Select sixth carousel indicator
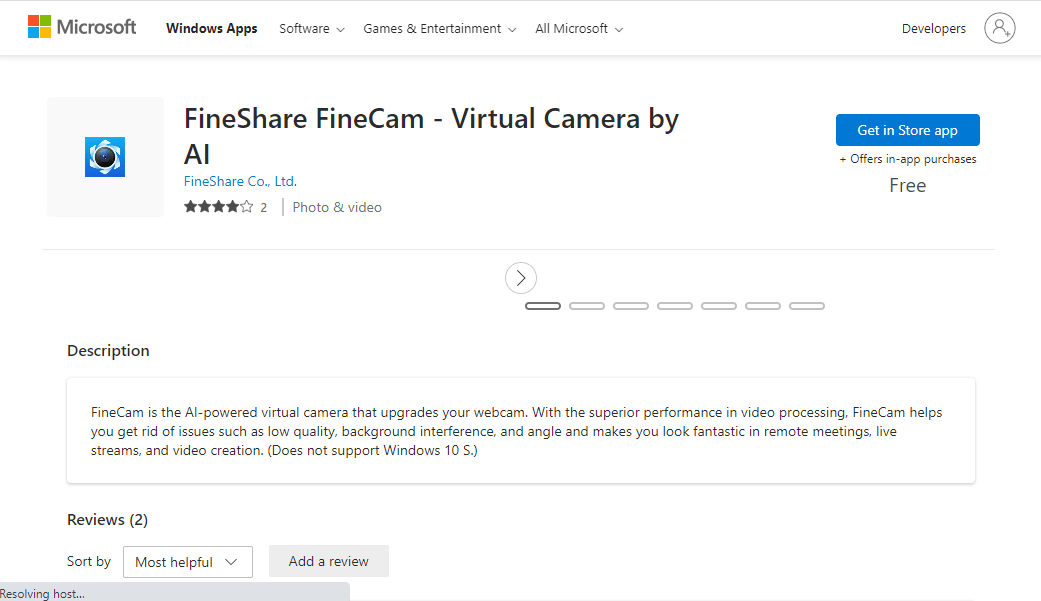This screenshot has width=1041, height=601. point(763,306)
